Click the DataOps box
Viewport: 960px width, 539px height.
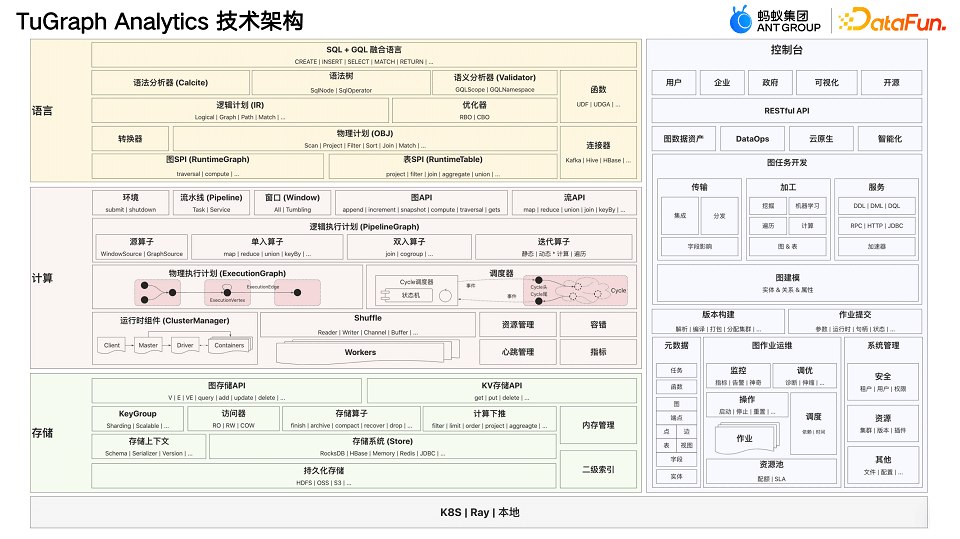[x=752, y=139]
